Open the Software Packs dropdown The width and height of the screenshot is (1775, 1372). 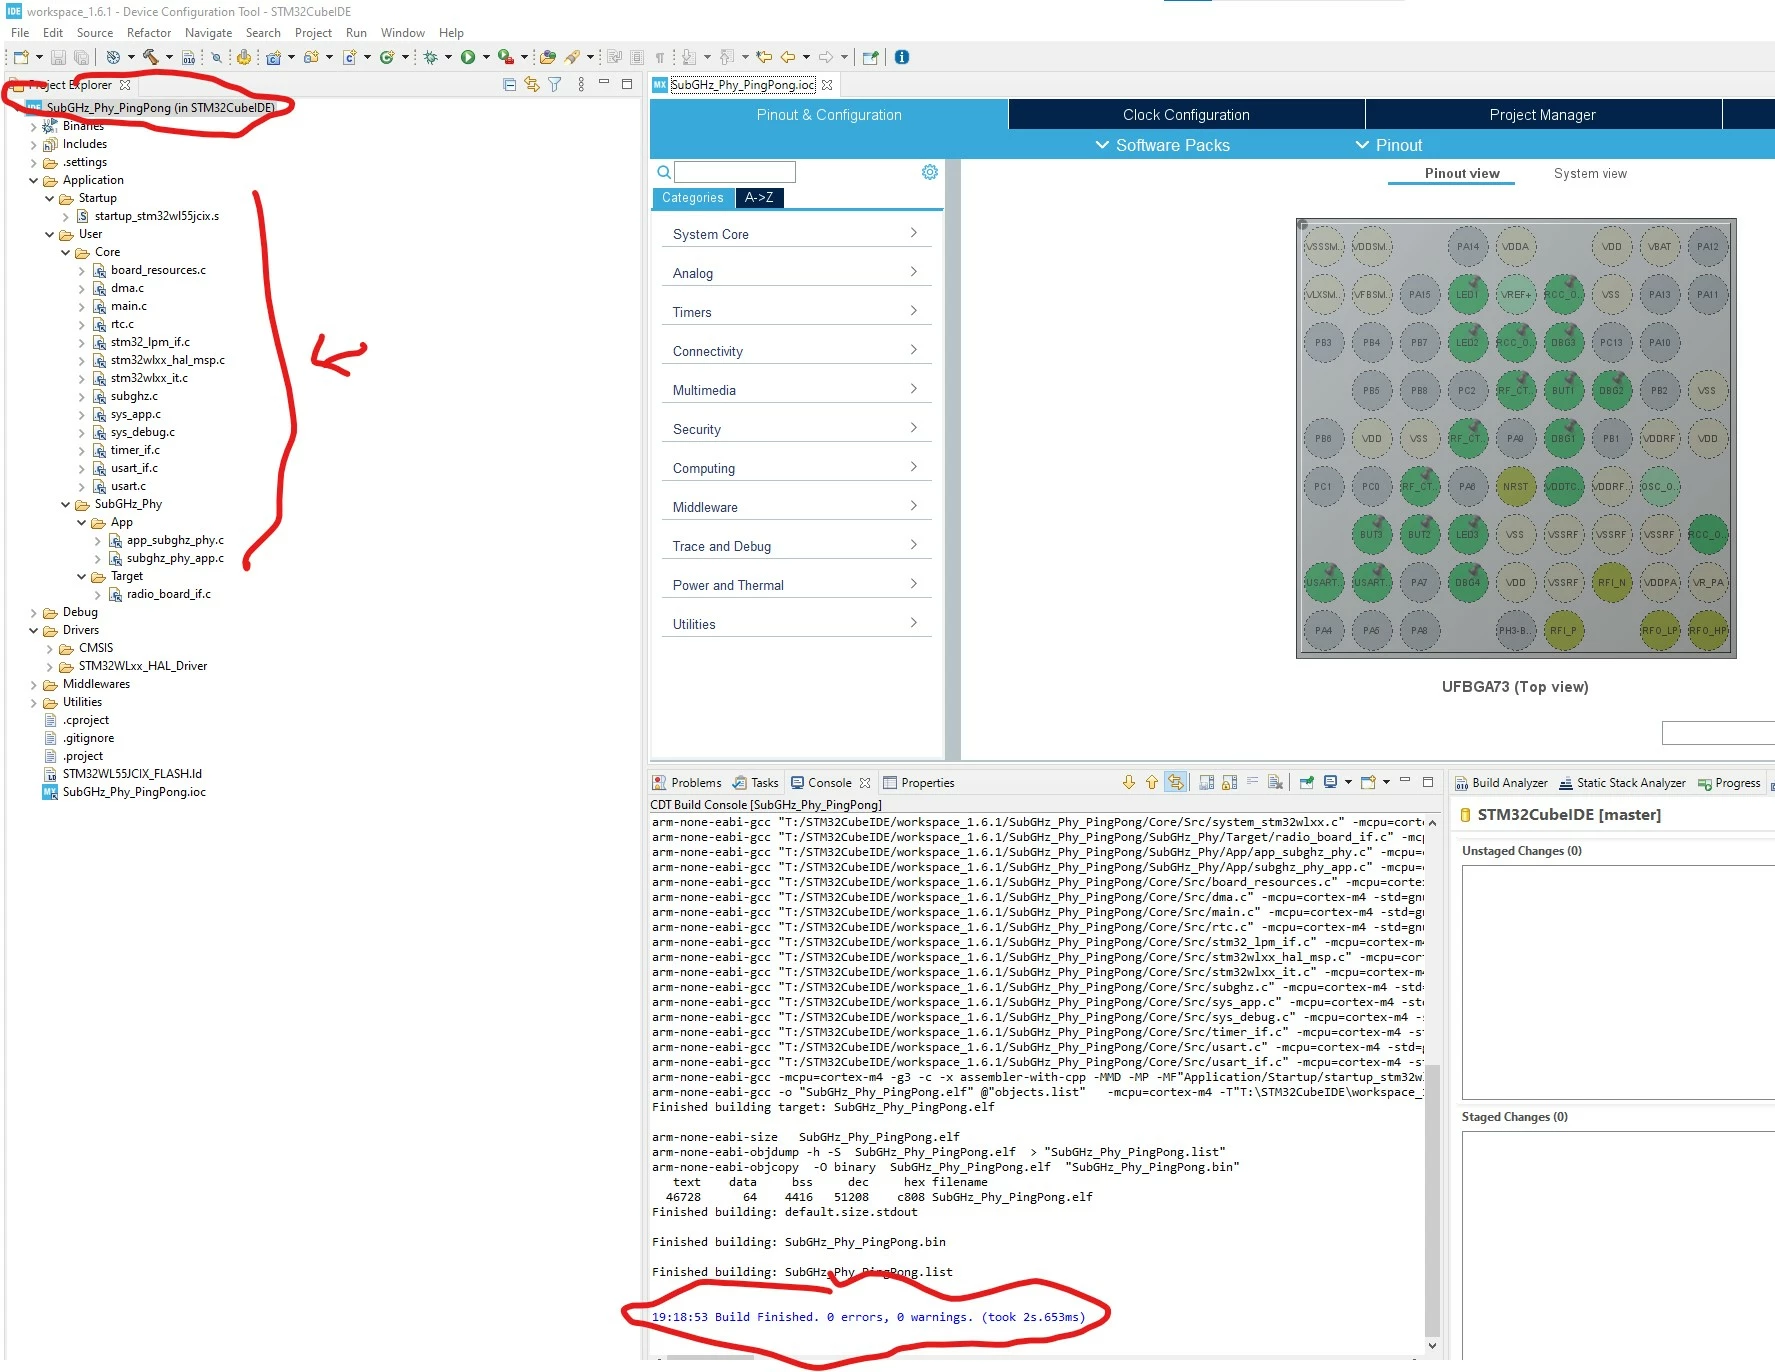coord(1162,145)
